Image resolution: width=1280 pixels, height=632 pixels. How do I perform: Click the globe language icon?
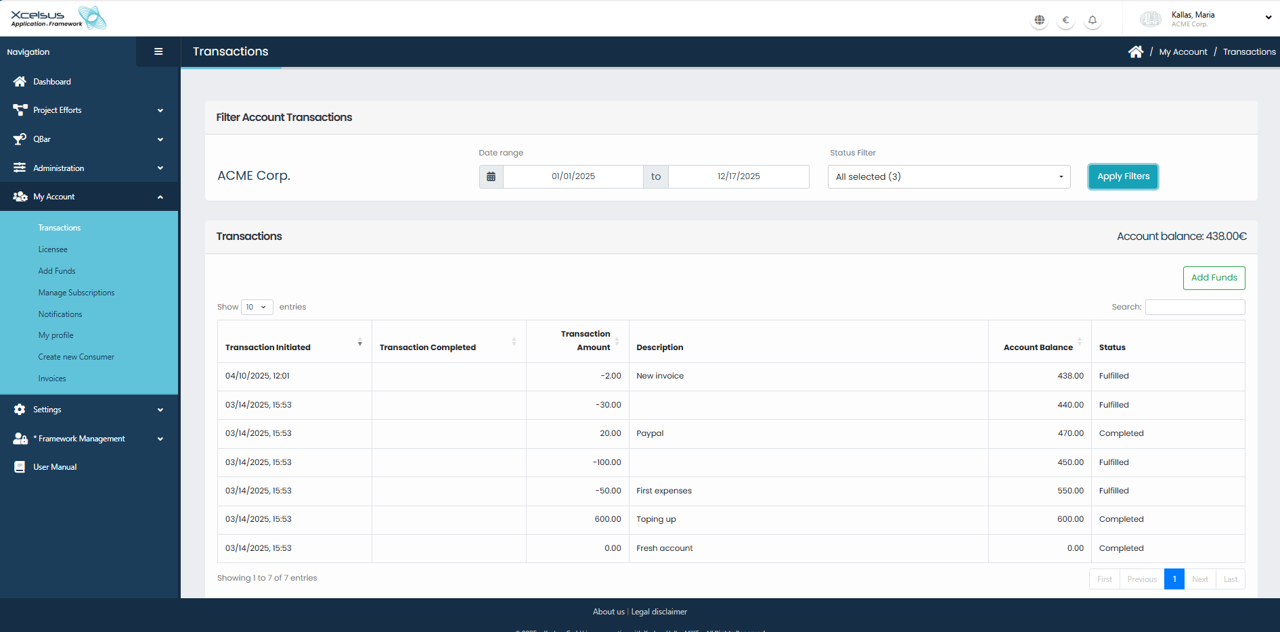click(1039, 20)
